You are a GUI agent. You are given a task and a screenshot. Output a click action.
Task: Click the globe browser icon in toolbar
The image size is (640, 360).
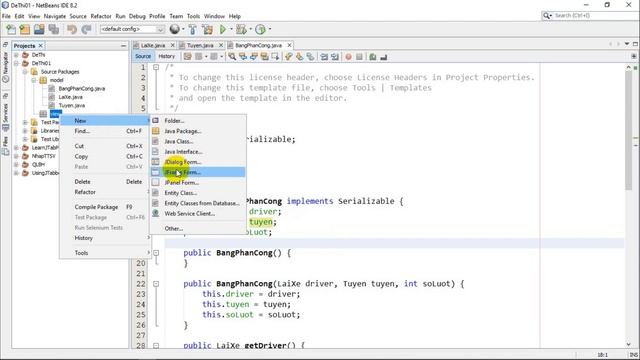point(175,29)
